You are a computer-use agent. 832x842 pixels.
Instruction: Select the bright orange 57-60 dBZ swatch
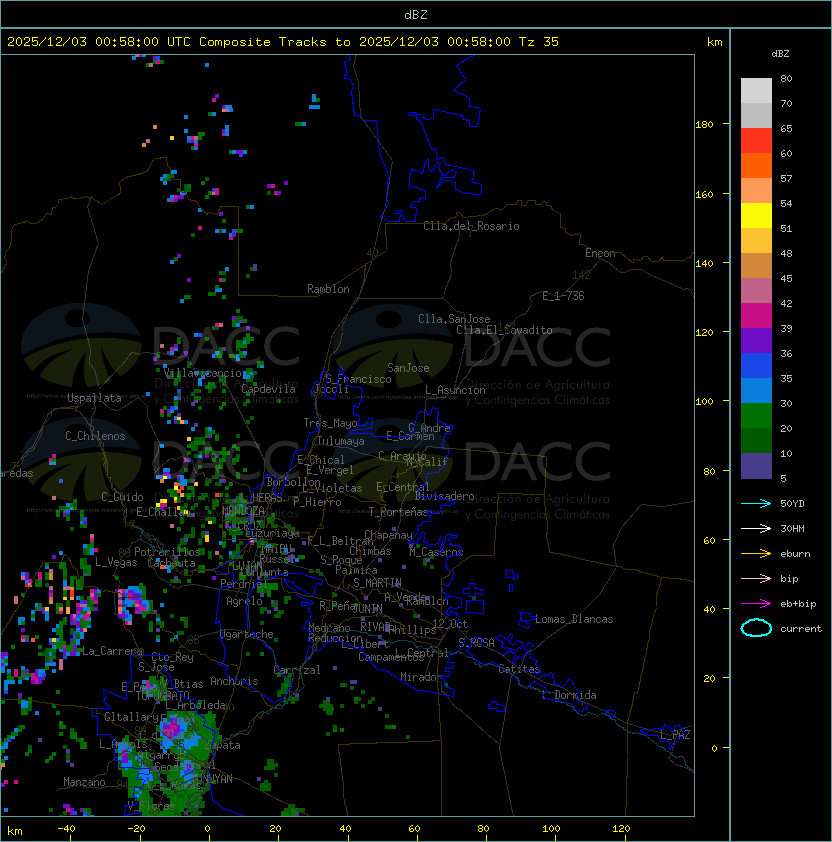click(756, 165)
